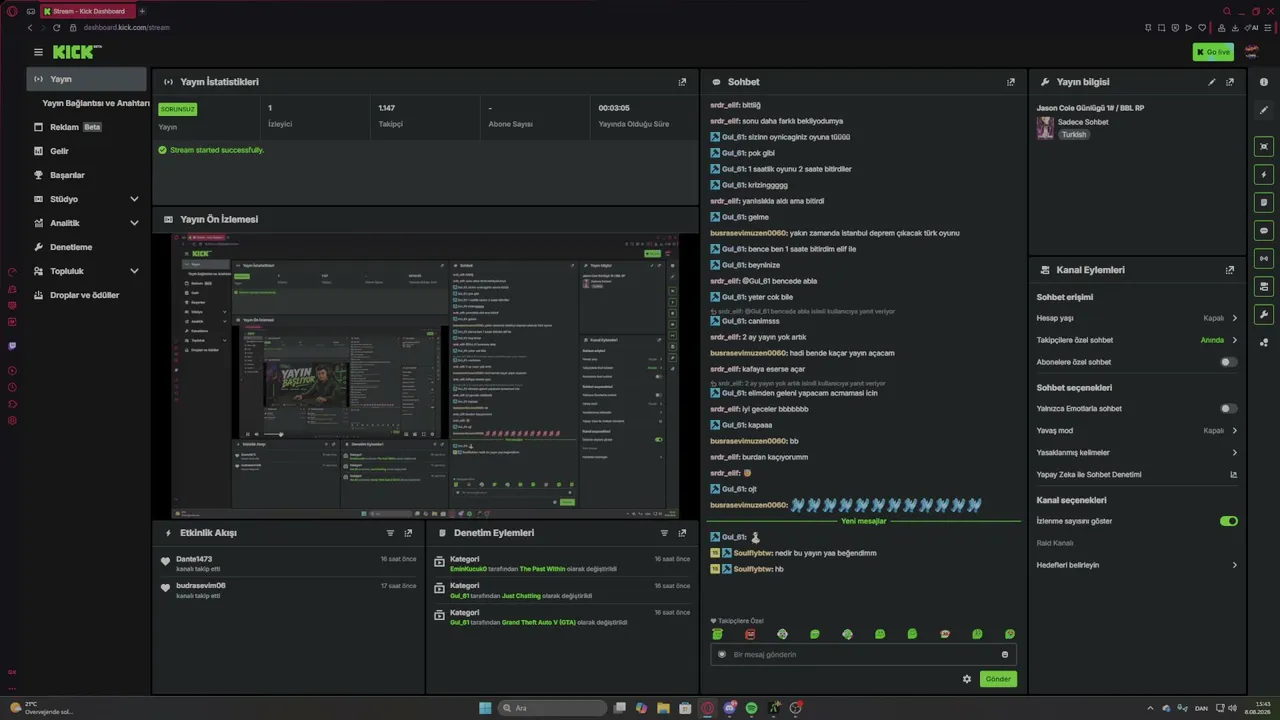This screenshot has width=1280, height=720.
Task: Pop out the Sohbet chat panel
Action: [x=1011, y=82]
